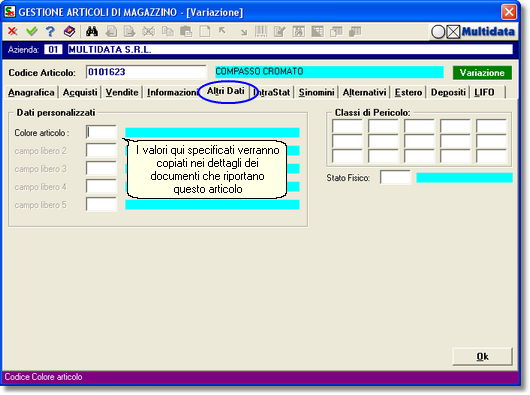Go to next record page icon
The width and height of the screenshot is (530, 395).
129,32
